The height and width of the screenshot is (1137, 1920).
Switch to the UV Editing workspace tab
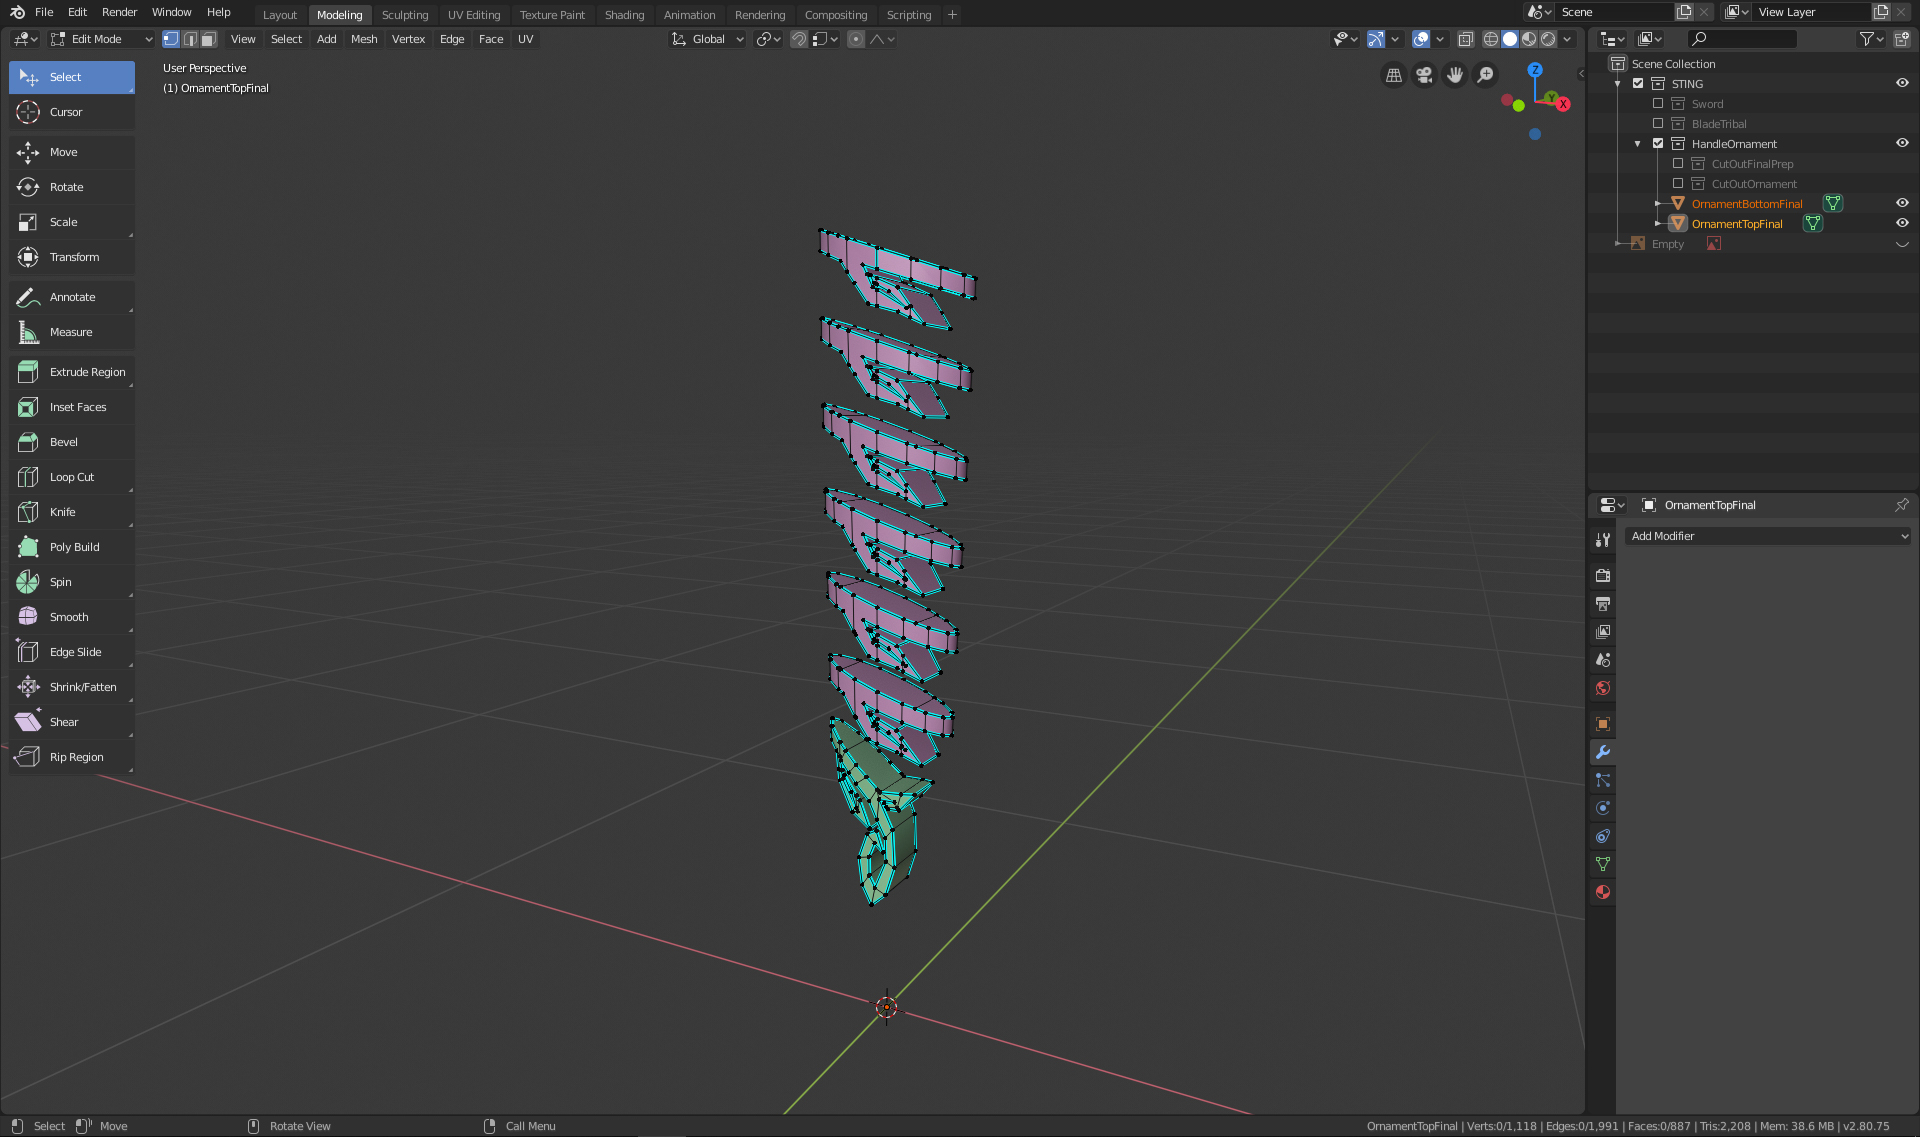[473, 15]
